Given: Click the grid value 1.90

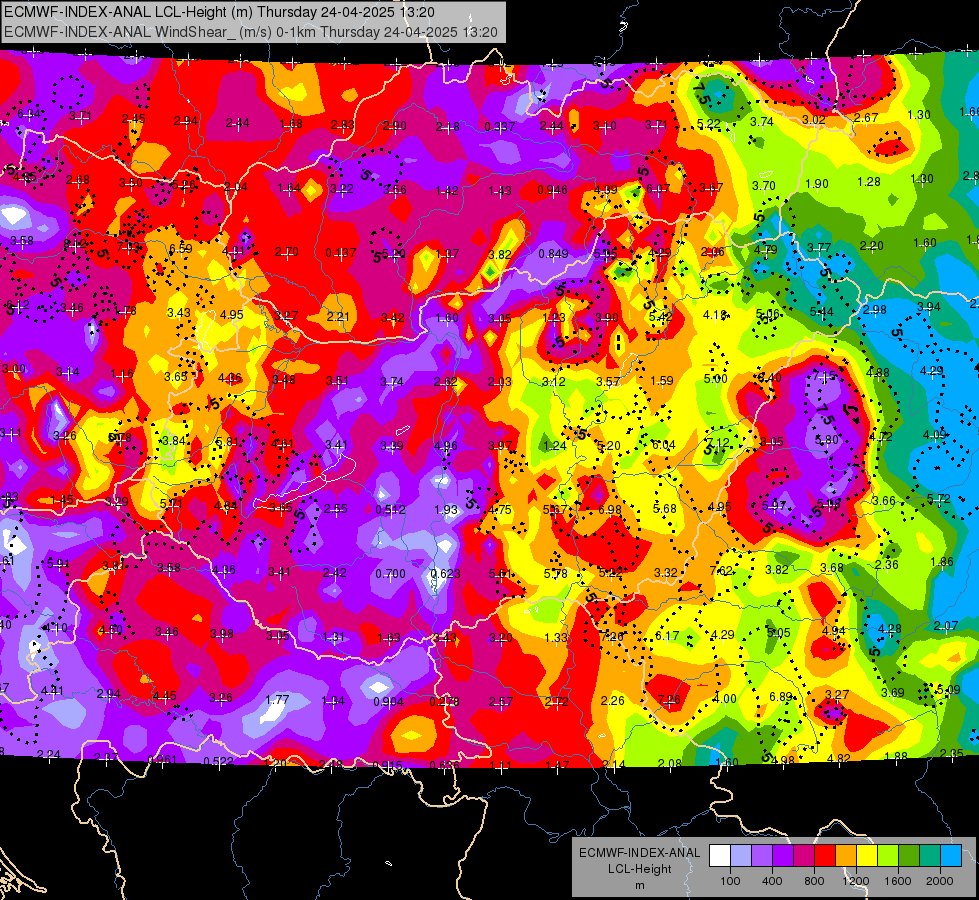Looking at the screenshot, I should (x=817, y=184).
